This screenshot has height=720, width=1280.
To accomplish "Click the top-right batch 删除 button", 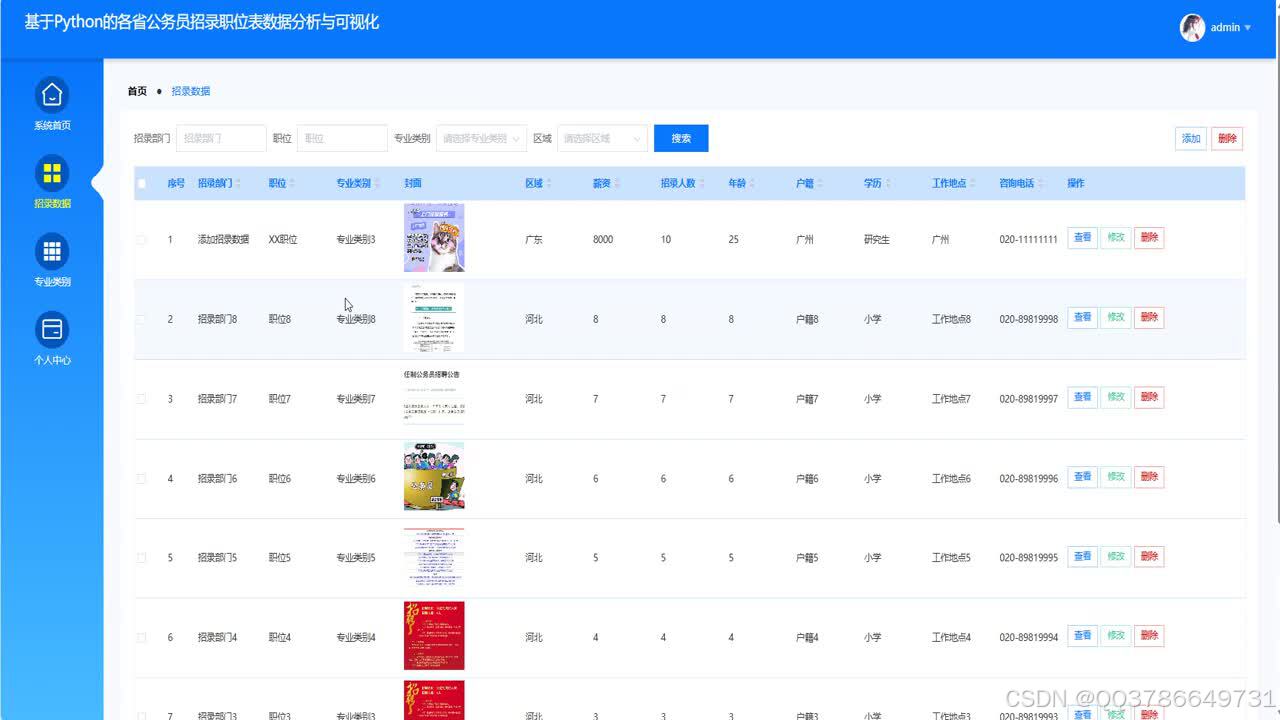I will (x=1227, y=139).
